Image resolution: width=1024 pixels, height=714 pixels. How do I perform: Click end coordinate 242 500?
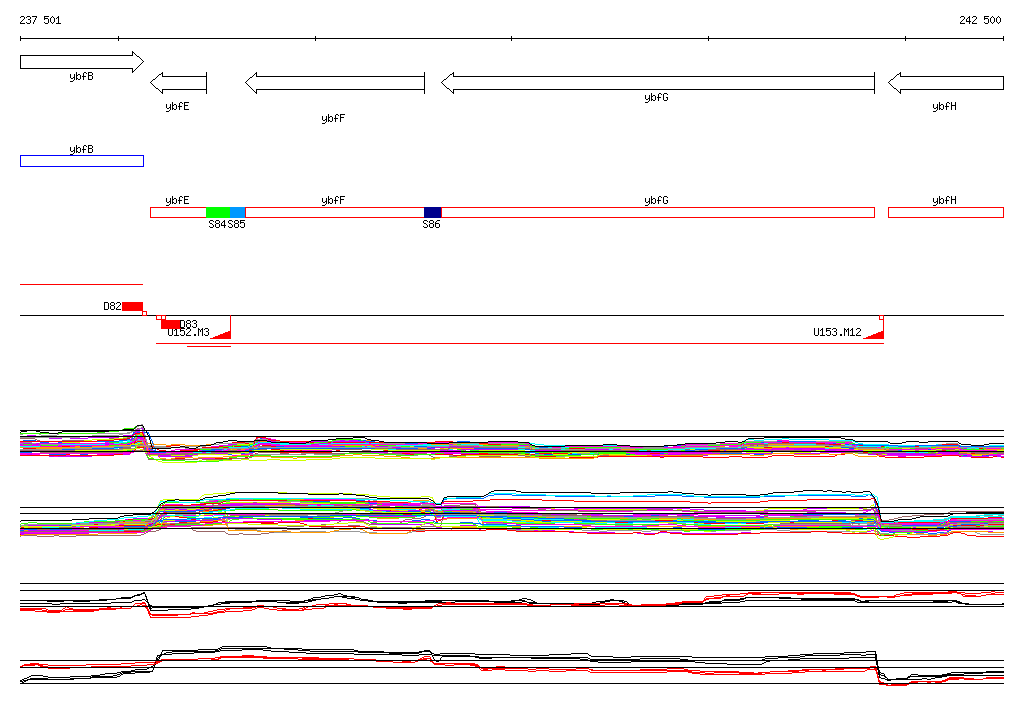tap(980, 20)
